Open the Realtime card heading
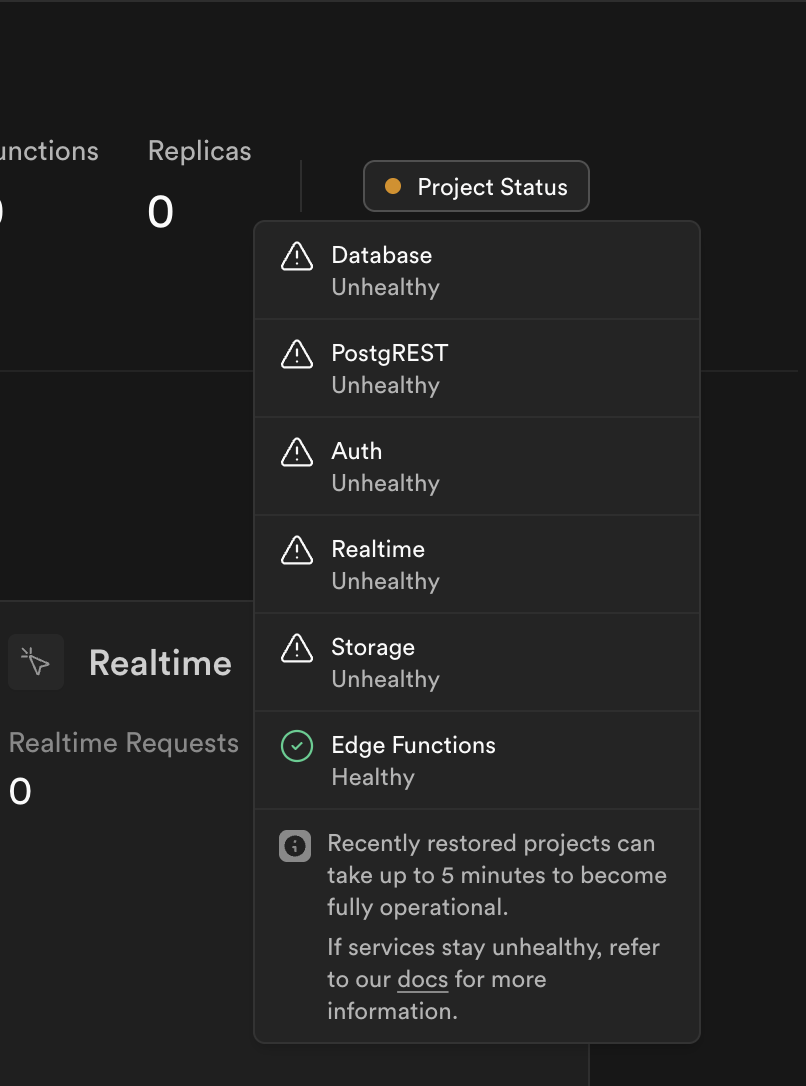Viewport: 806px width, 1086px height. click(160, 663)
